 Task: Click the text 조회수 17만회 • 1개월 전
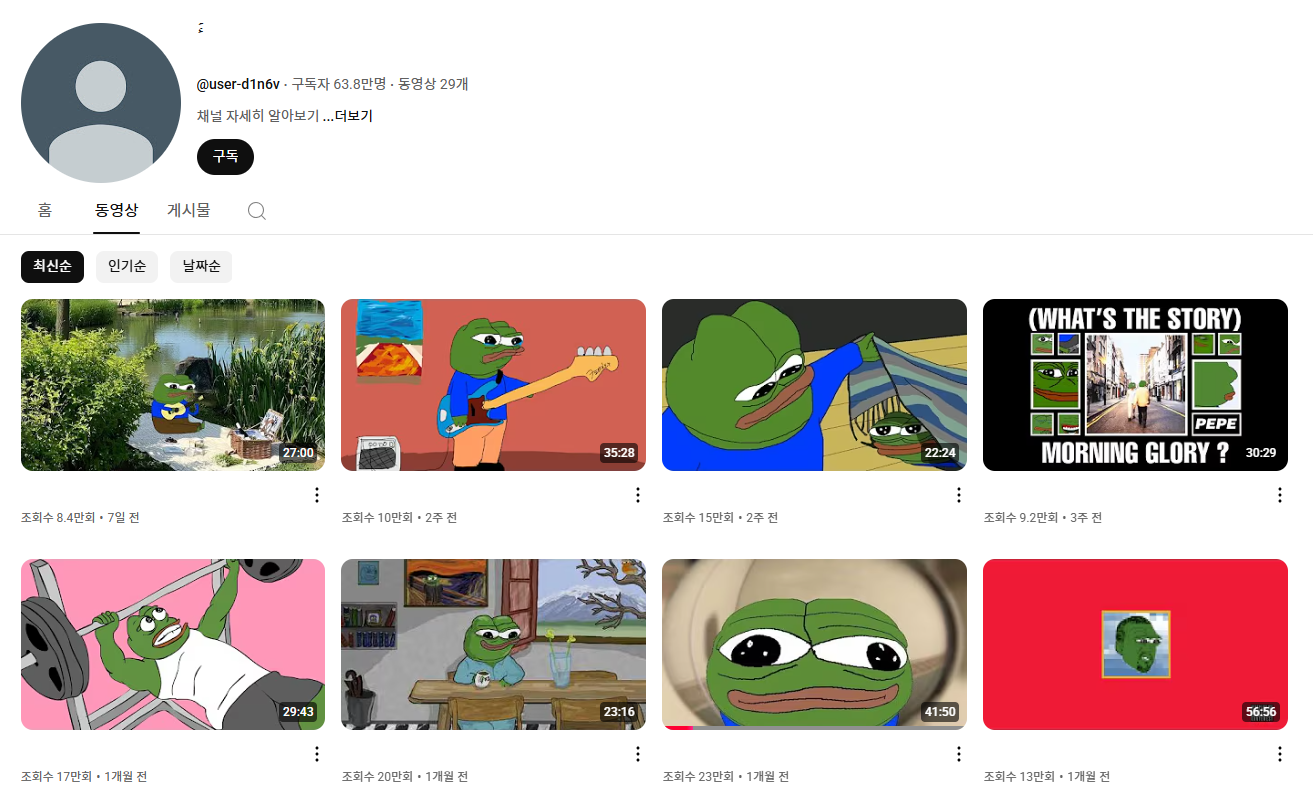coord(84,777)
